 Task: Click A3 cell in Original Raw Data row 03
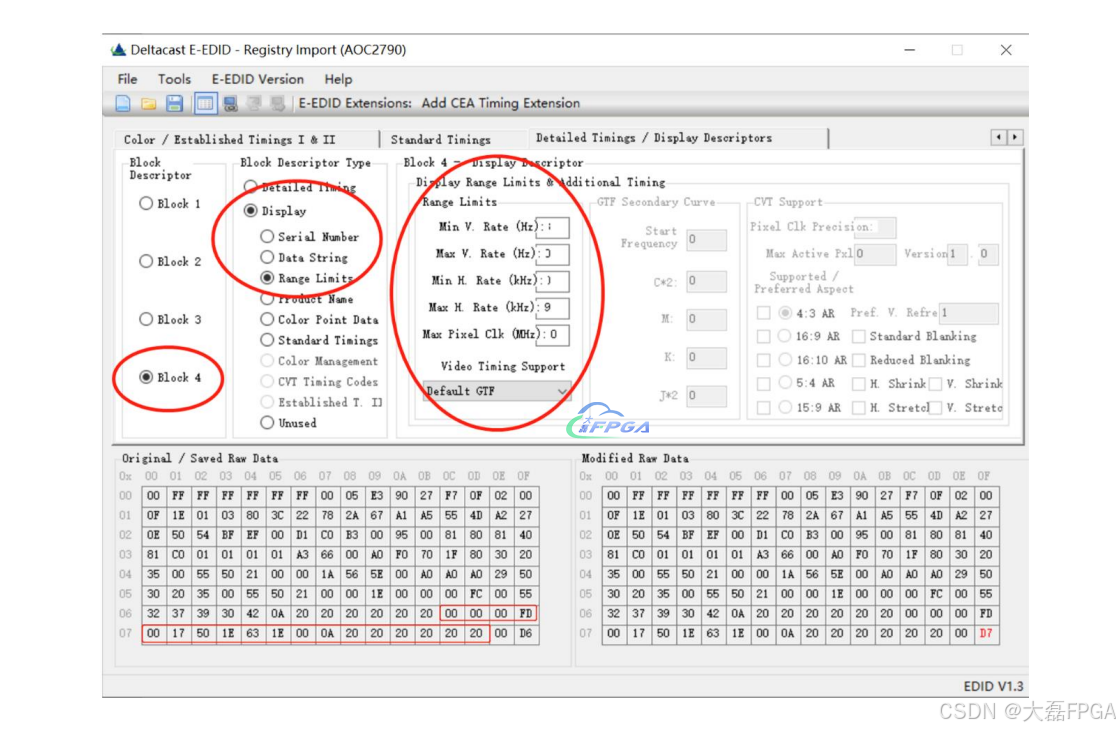point(302,555)
